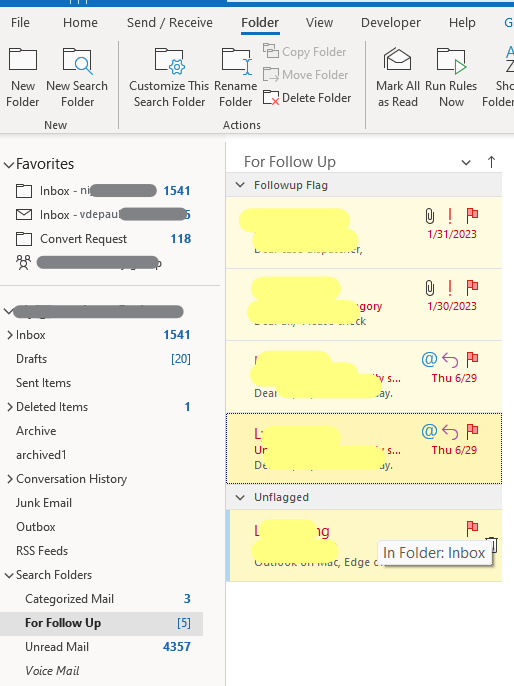Open the File tab

tap(20, 22)
